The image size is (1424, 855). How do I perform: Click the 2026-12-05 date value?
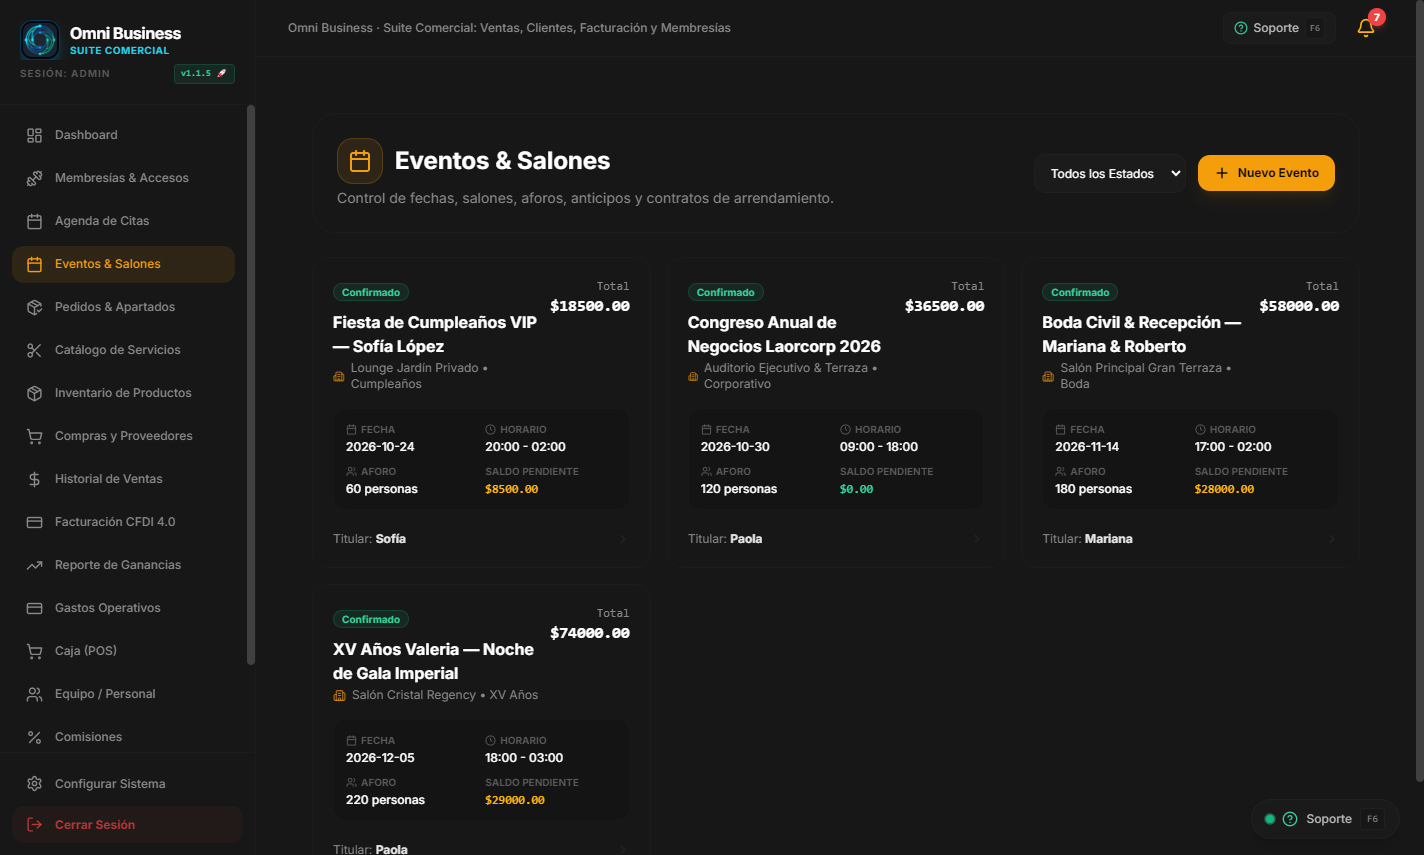(x=380, y=758)
